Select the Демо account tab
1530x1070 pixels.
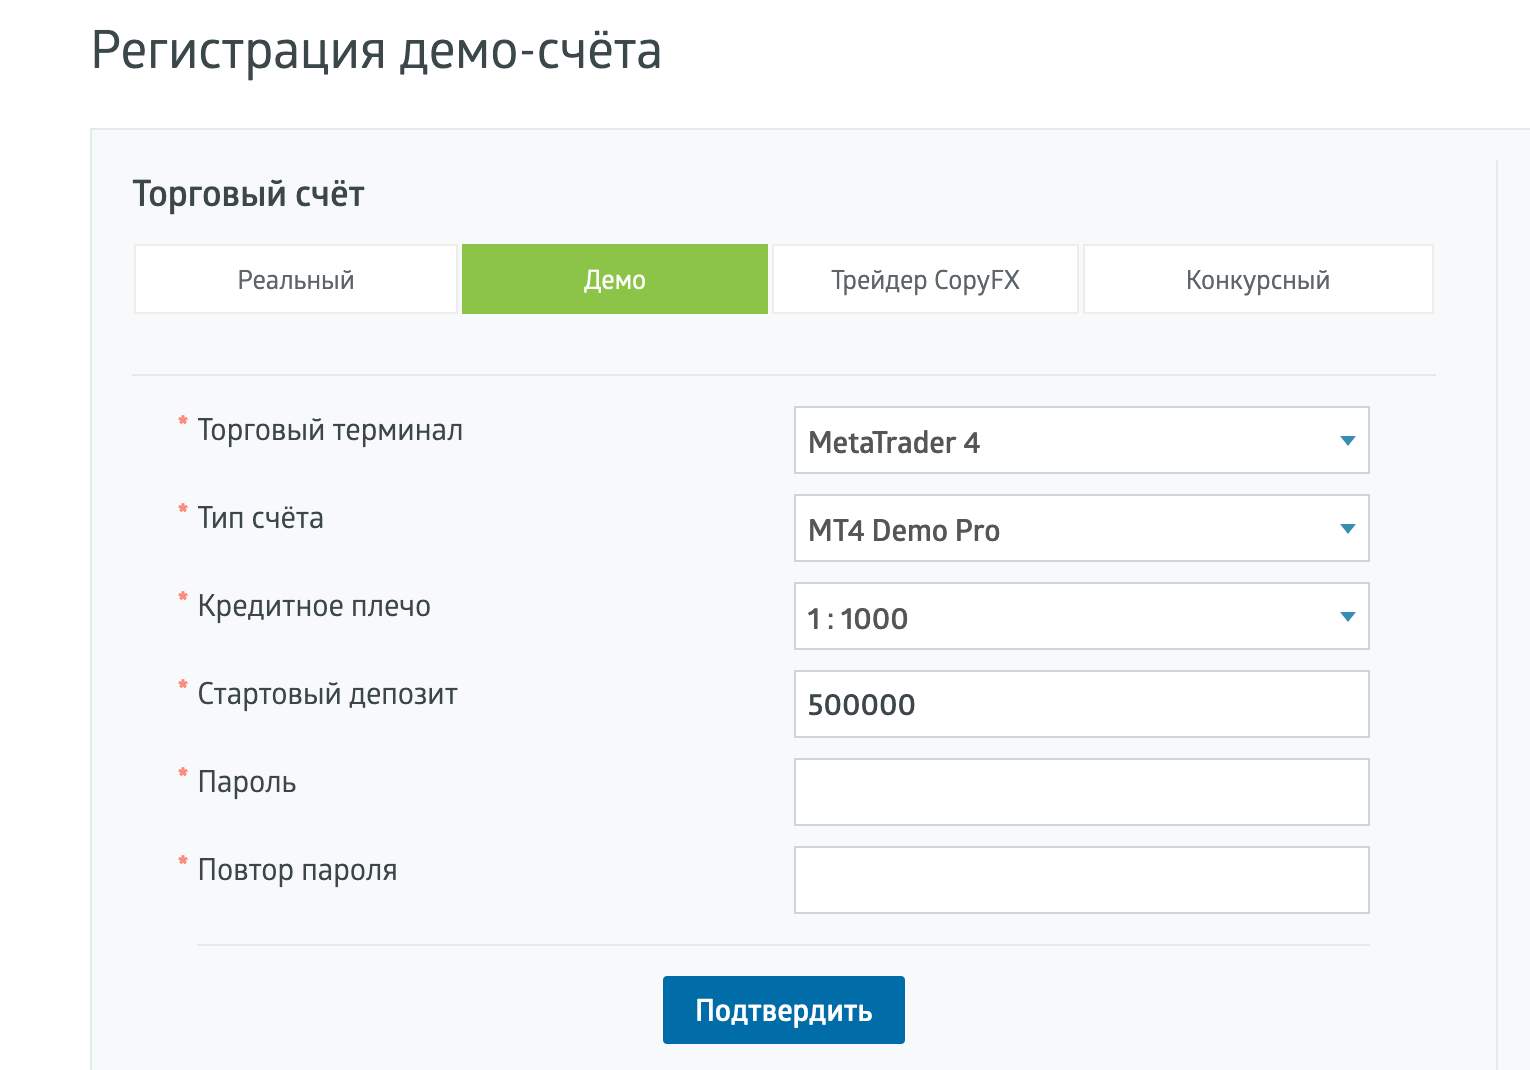point(614,280)
